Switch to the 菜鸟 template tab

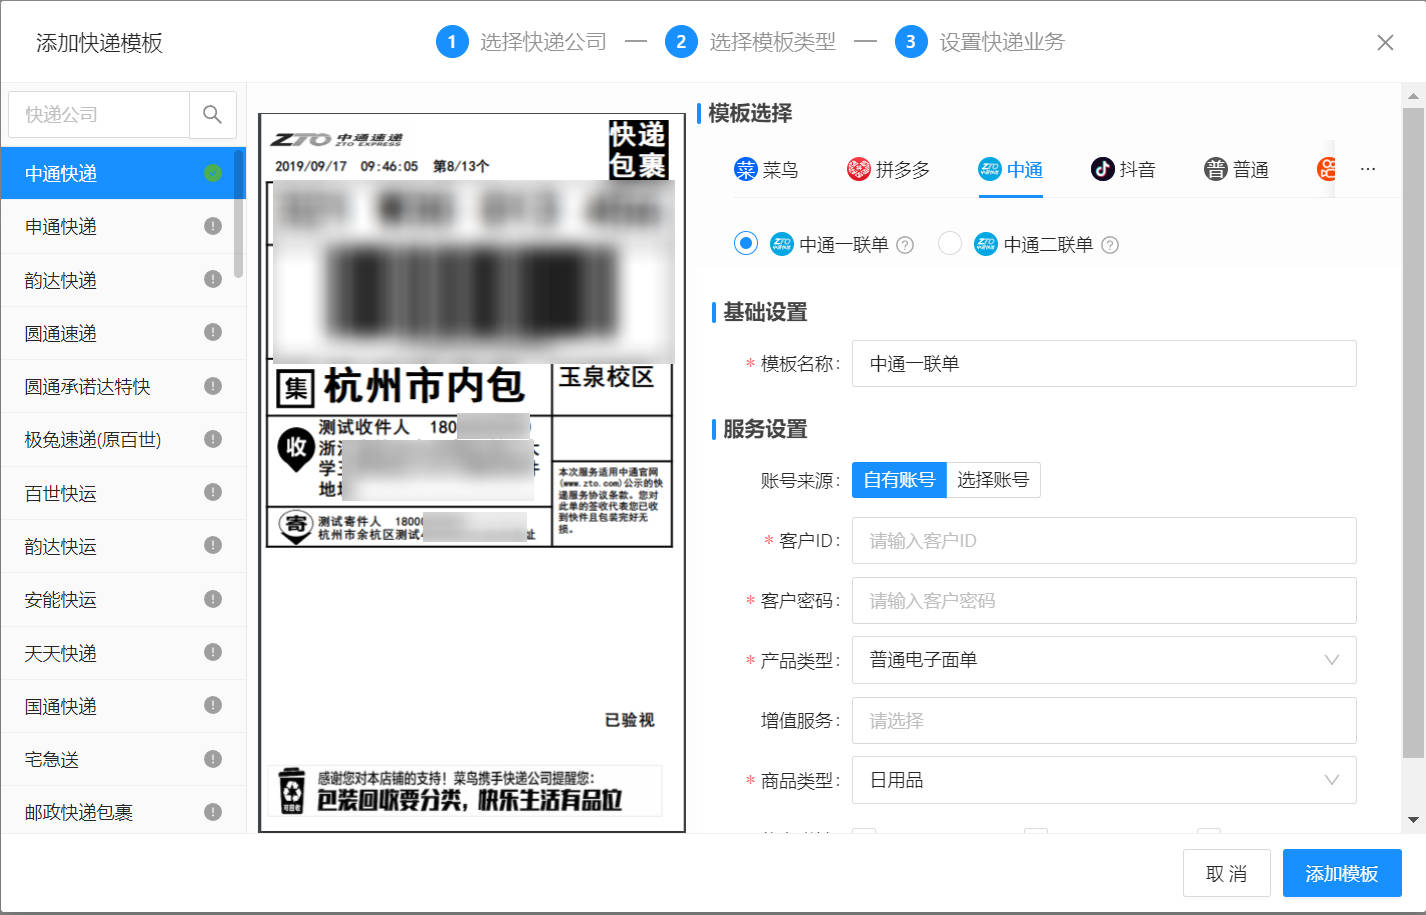point(766,170)
